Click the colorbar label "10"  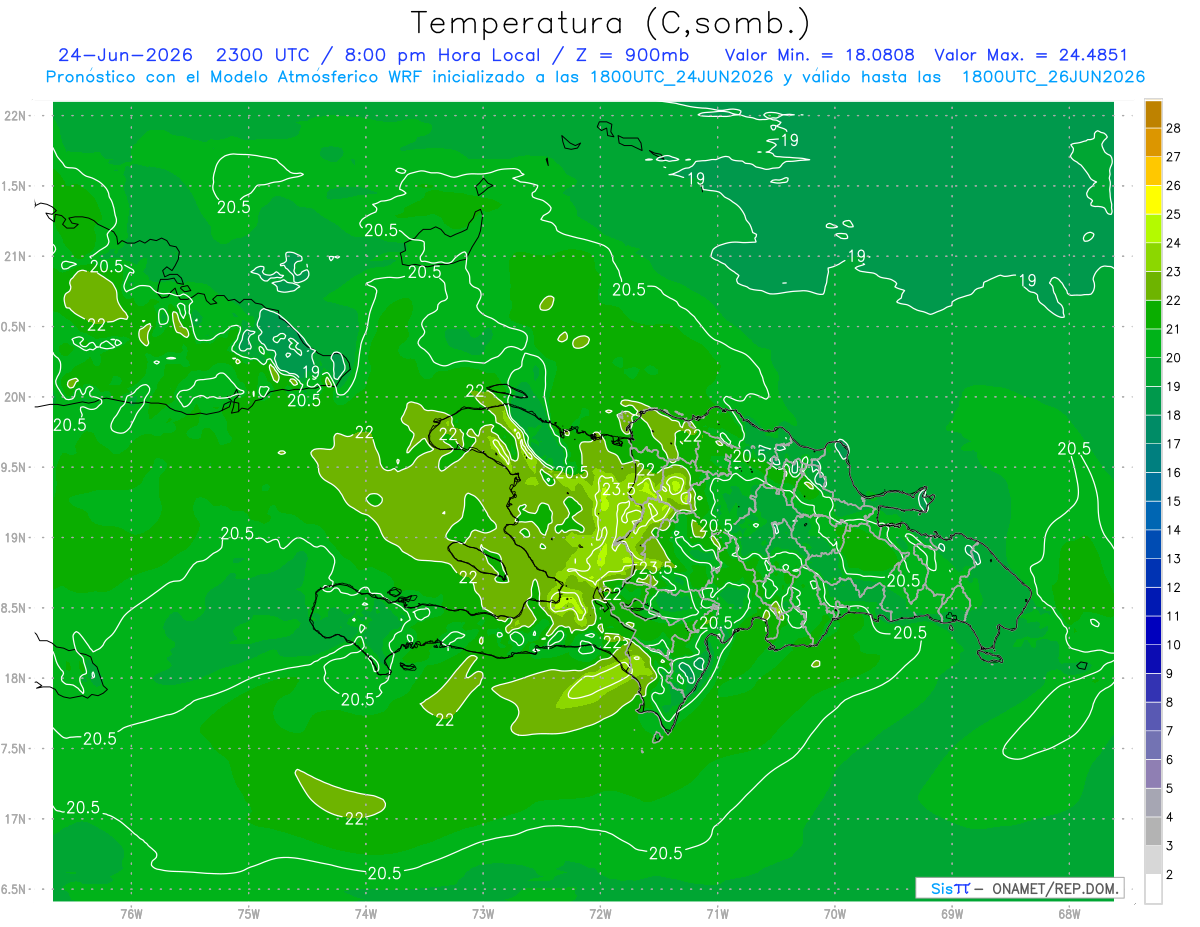[x=1173, y=645]
